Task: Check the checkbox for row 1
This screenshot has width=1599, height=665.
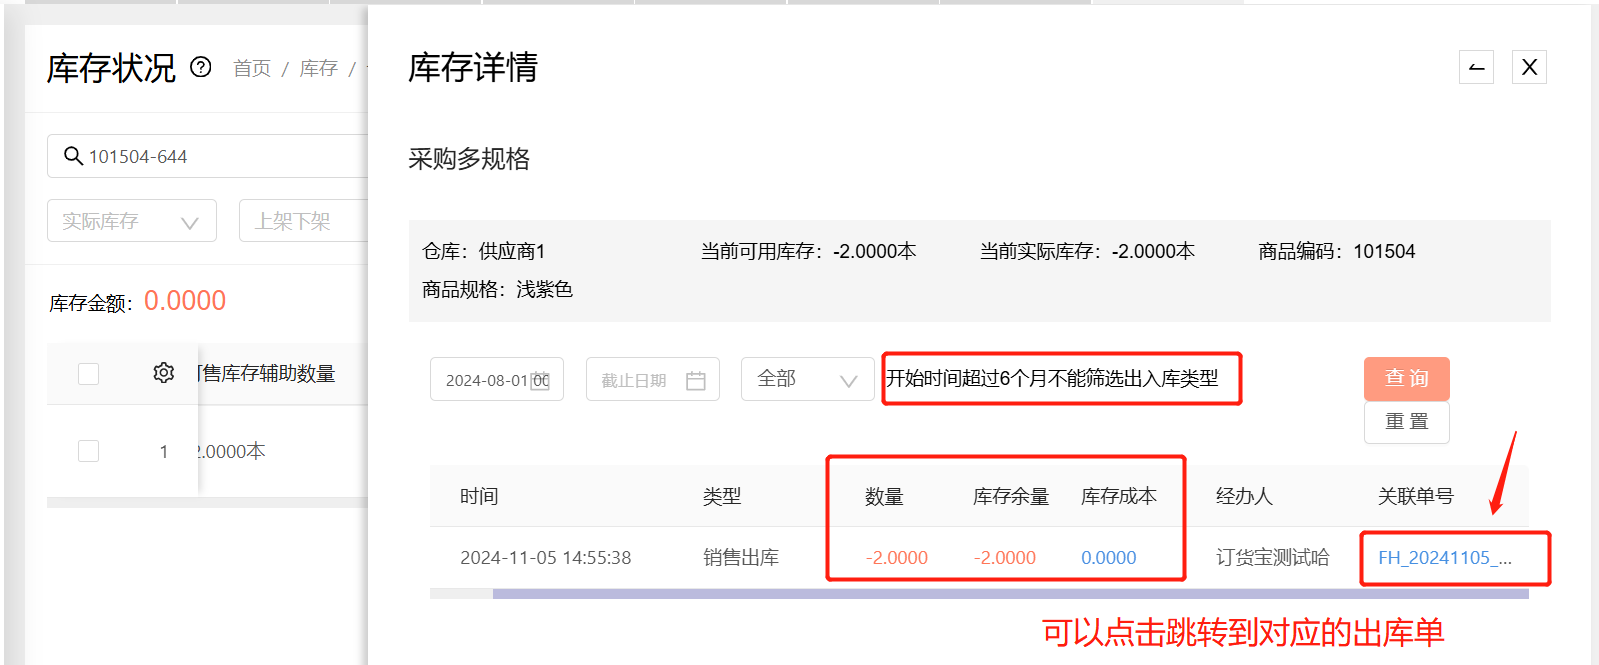Action: coord(89,451)
